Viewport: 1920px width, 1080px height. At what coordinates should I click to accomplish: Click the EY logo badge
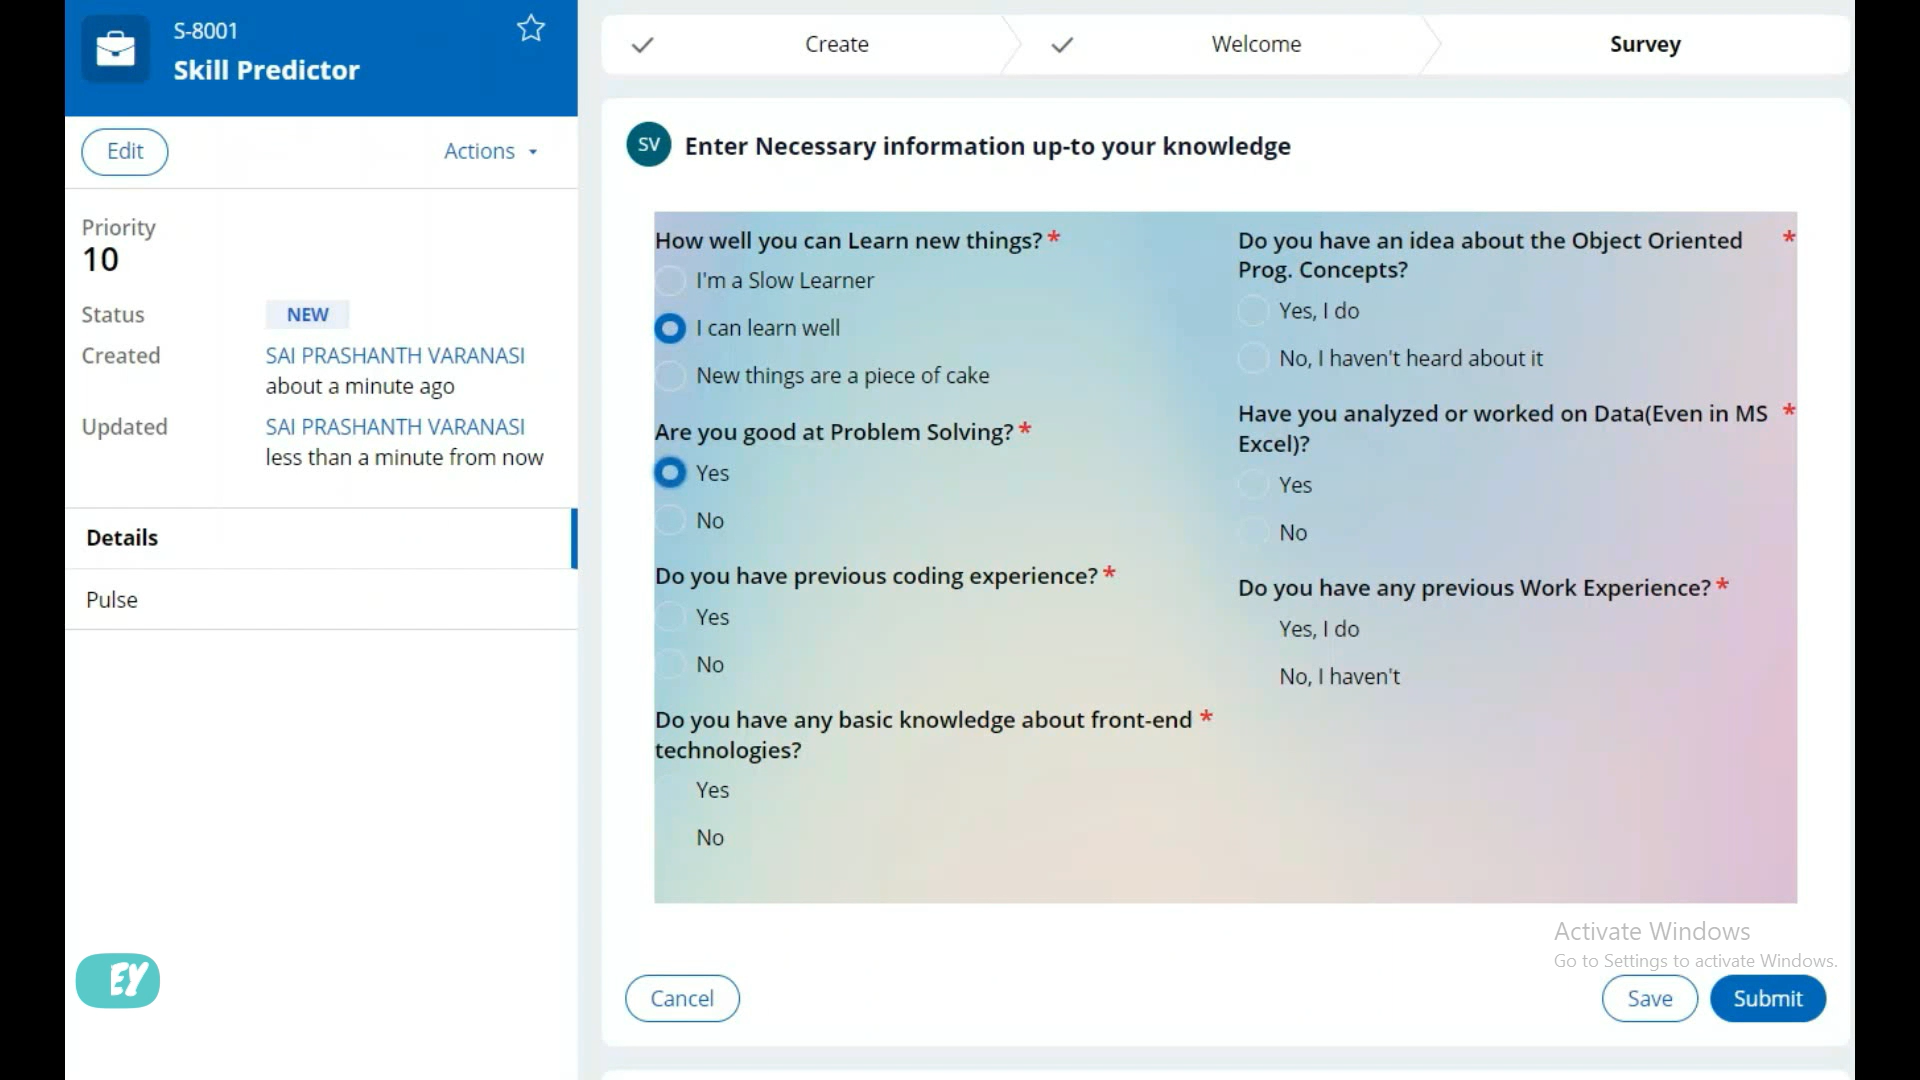click(118, 980)
